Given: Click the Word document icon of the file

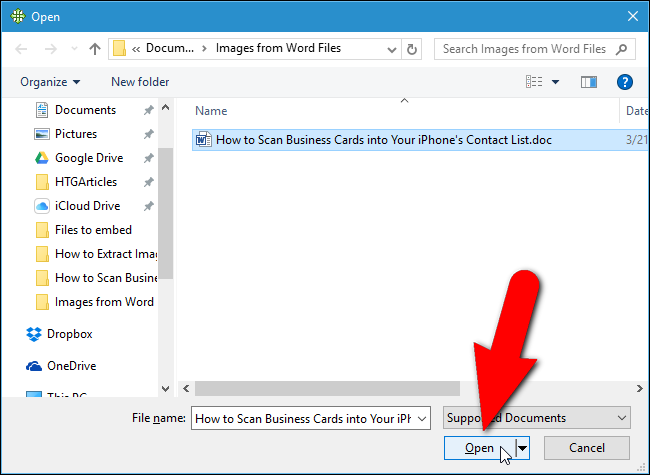Looking at the screenshot, I should point(203,140).
